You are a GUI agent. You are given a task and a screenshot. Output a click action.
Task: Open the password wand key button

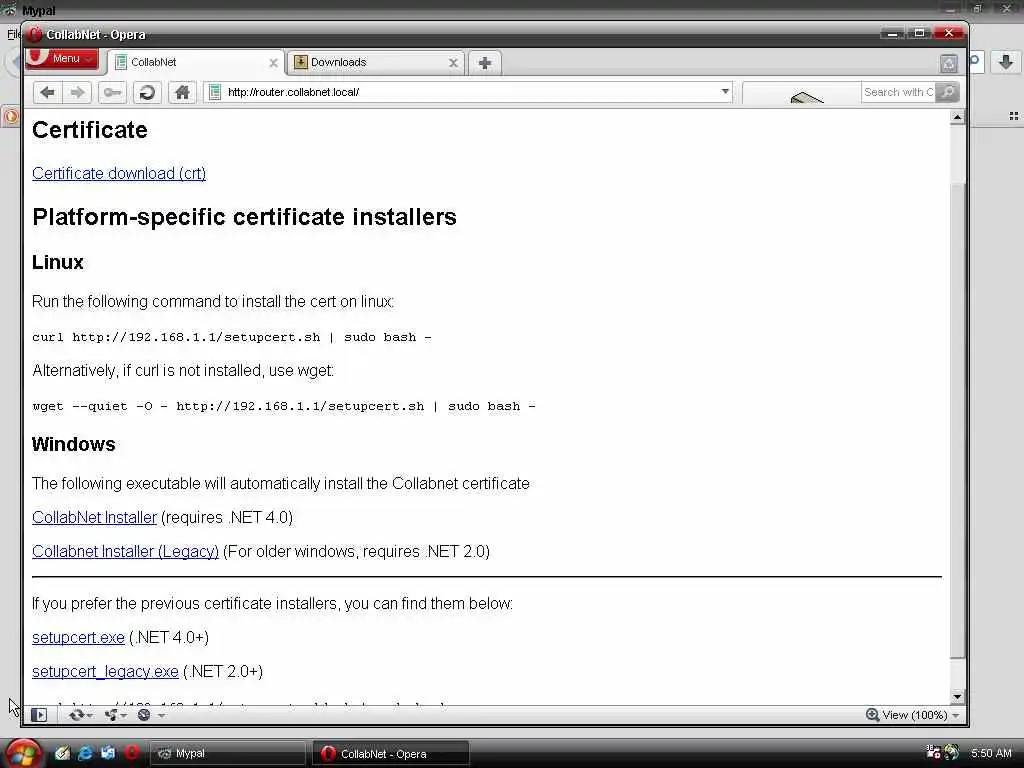[112, 92]
